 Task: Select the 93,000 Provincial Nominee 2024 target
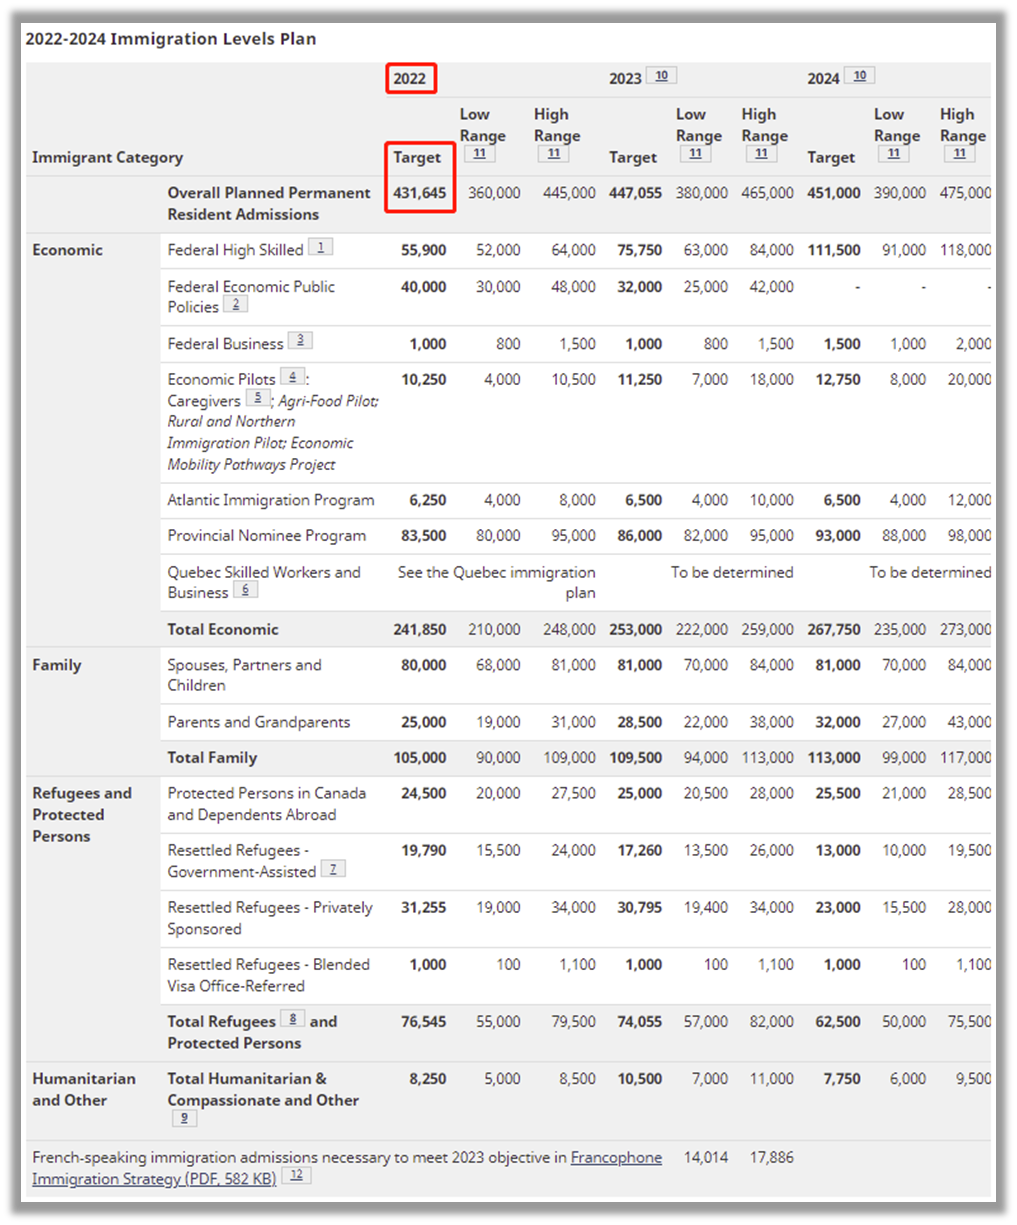point(838,536)
